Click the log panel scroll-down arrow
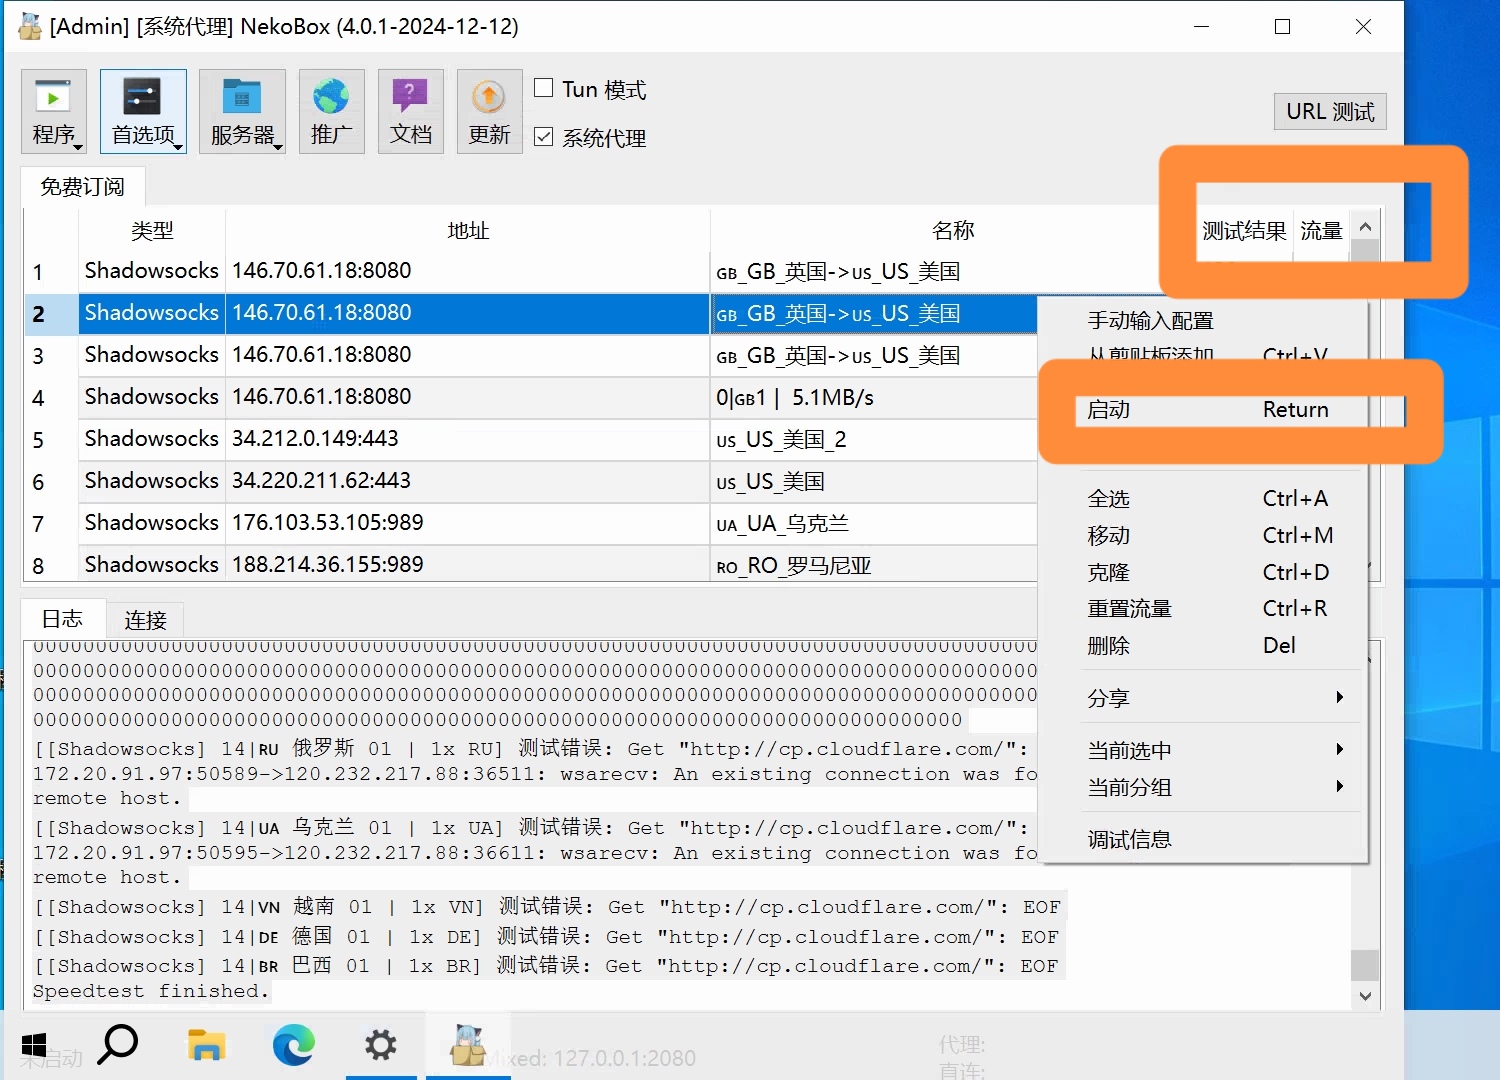 [x=1365, y=996]
